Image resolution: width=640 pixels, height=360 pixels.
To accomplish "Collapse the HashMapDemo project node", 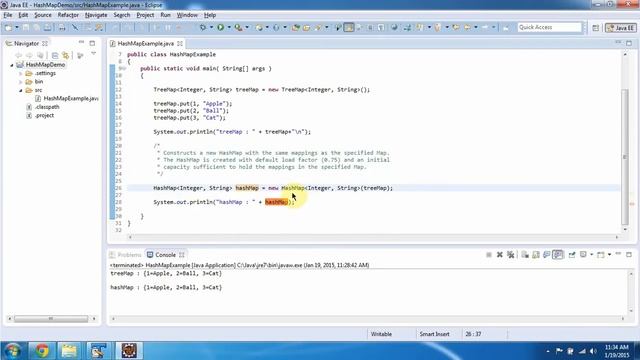I will (x=12, y=65).
